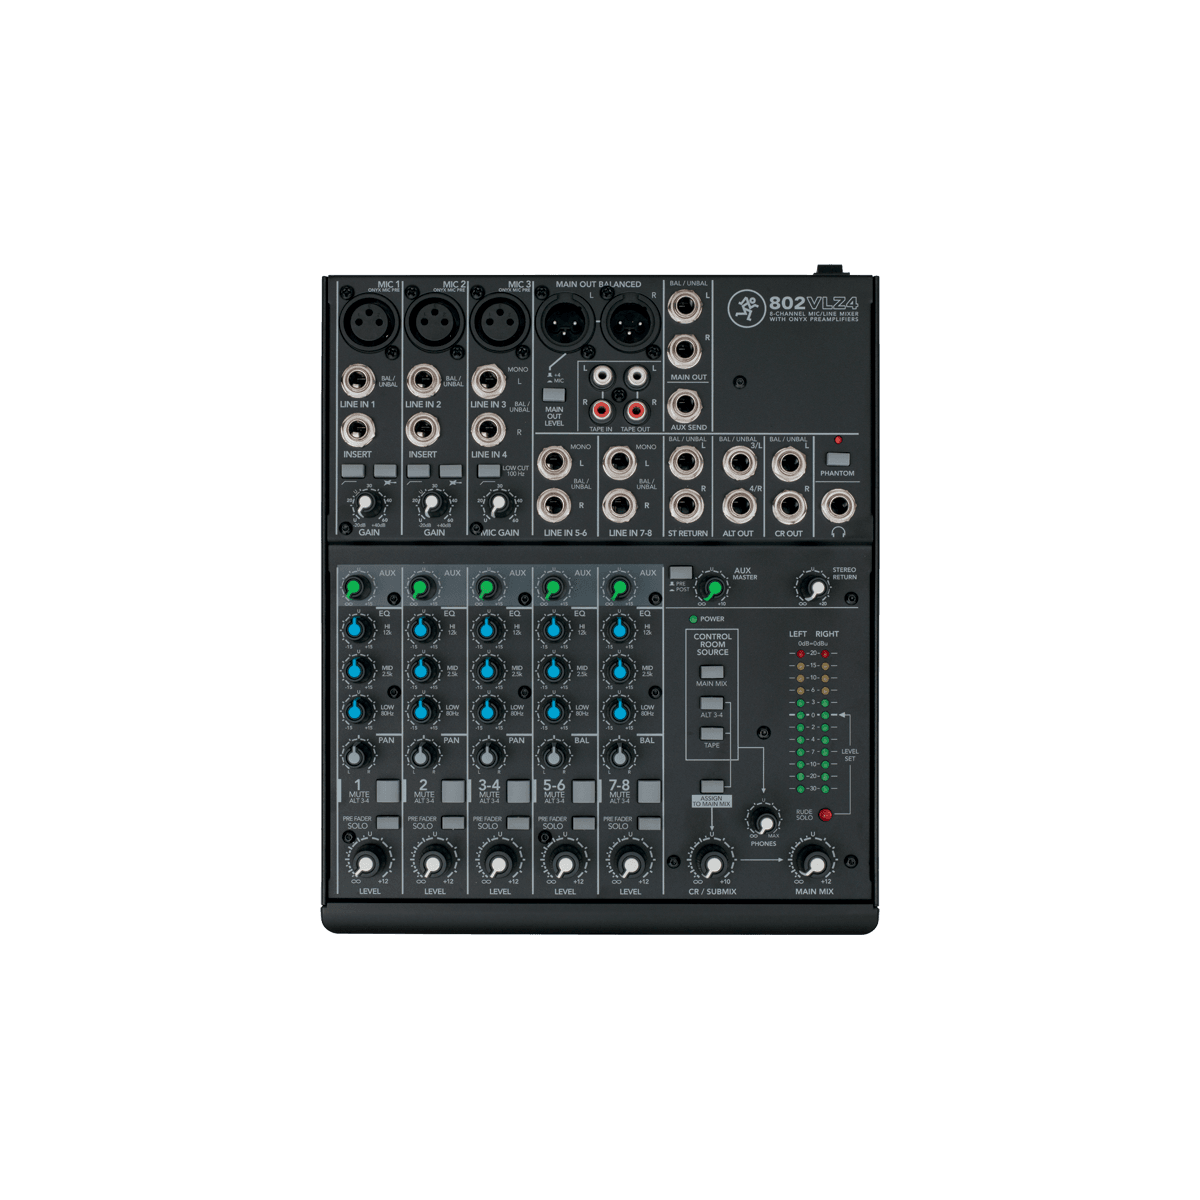
Task: Click the Main Out Balanced left XLR connector
Action: click(566, 324)
